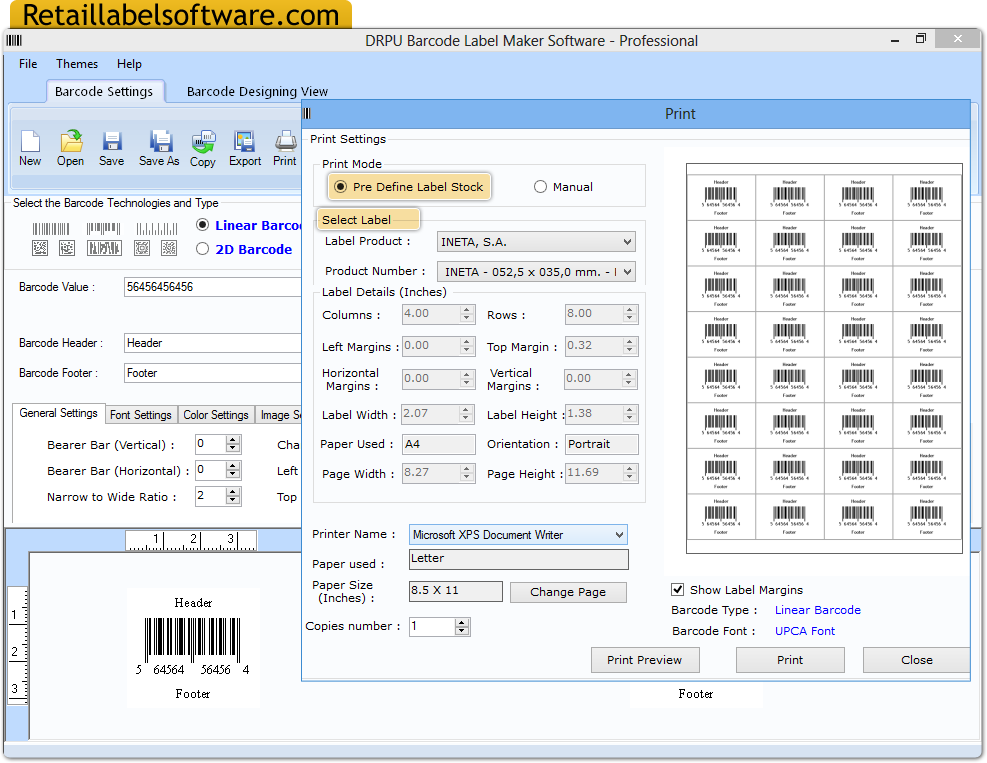Open the Font Settings tab
The image size is (987, 763).
[140, 415]
